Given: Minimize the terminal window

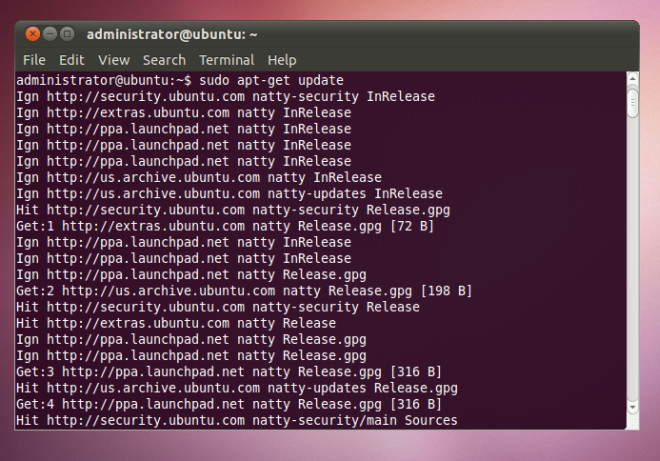Looking at the screenshot, I should [x=50, y=34].
